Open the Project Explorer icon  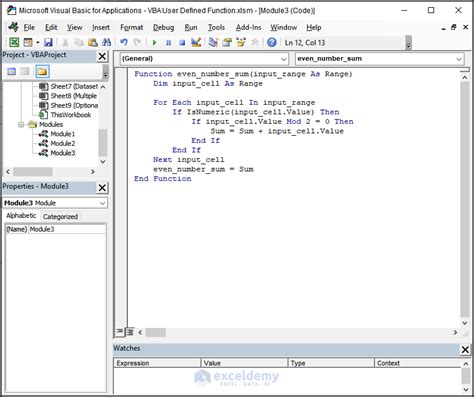click(x=213, y=42)
